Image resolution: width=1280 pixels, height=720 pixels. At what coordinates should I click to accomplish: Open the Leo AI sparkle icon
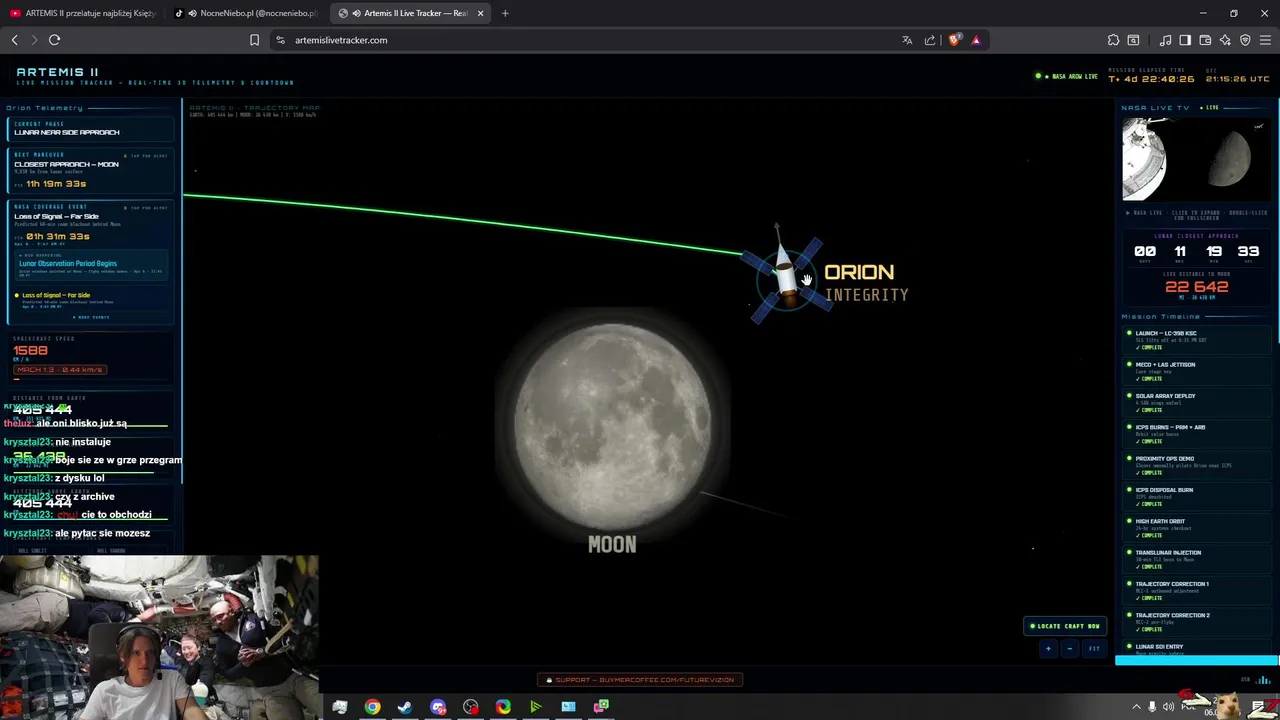click(x=1225, y=40)
